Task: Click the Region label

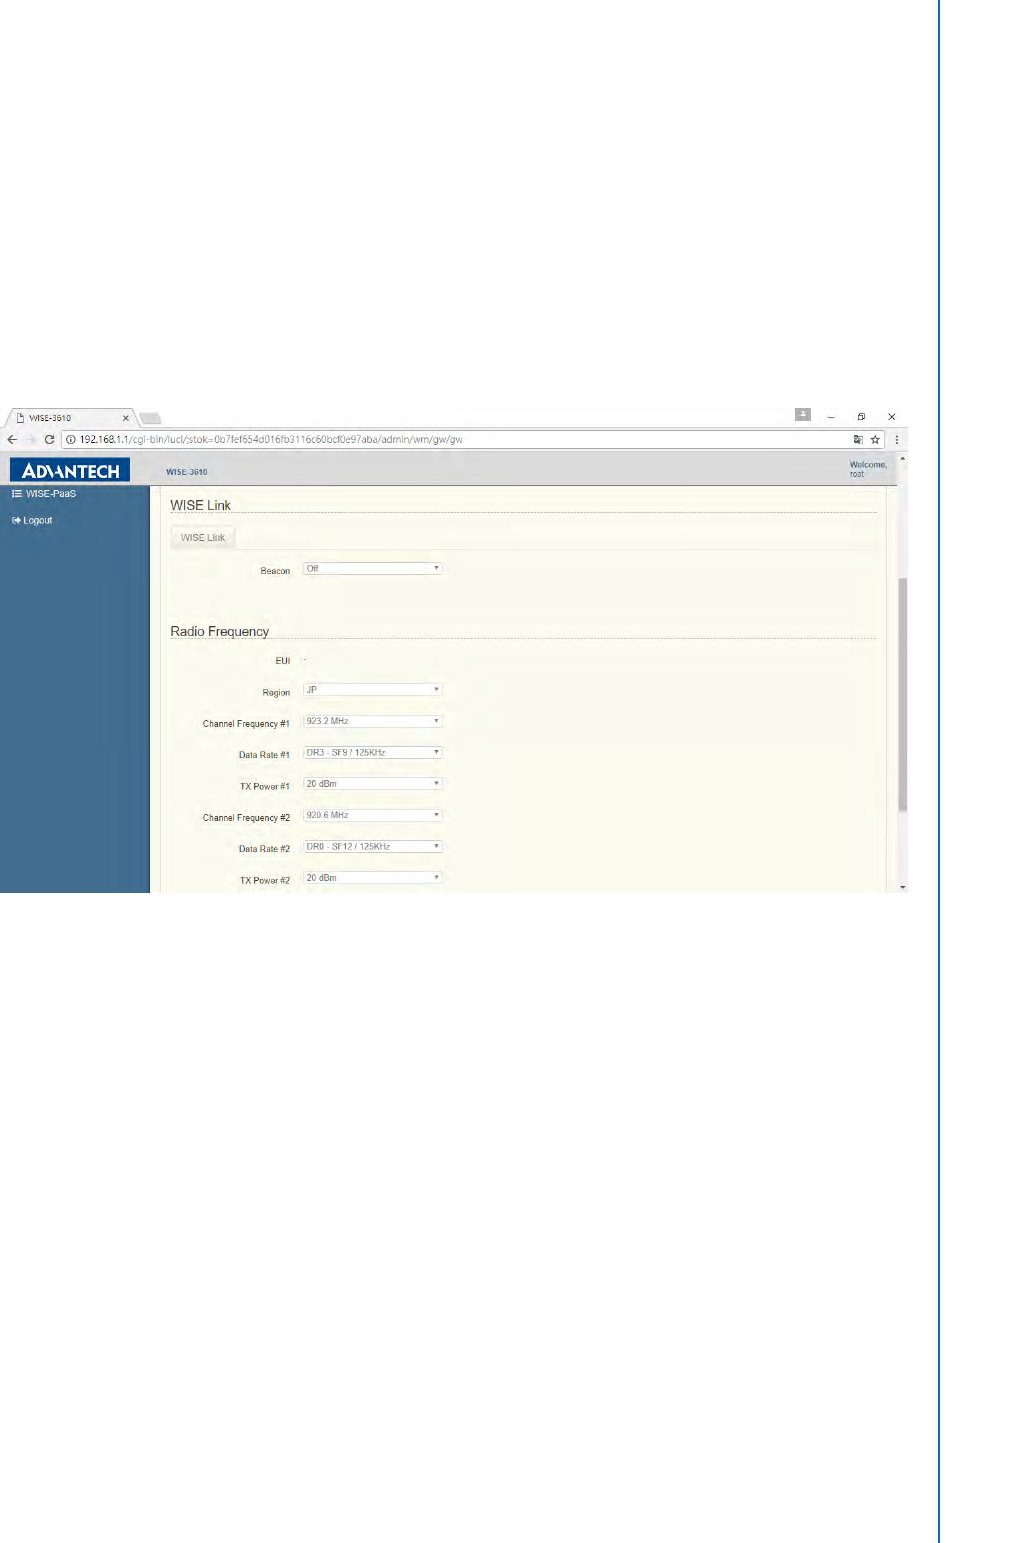Action: tap(276, 692)
